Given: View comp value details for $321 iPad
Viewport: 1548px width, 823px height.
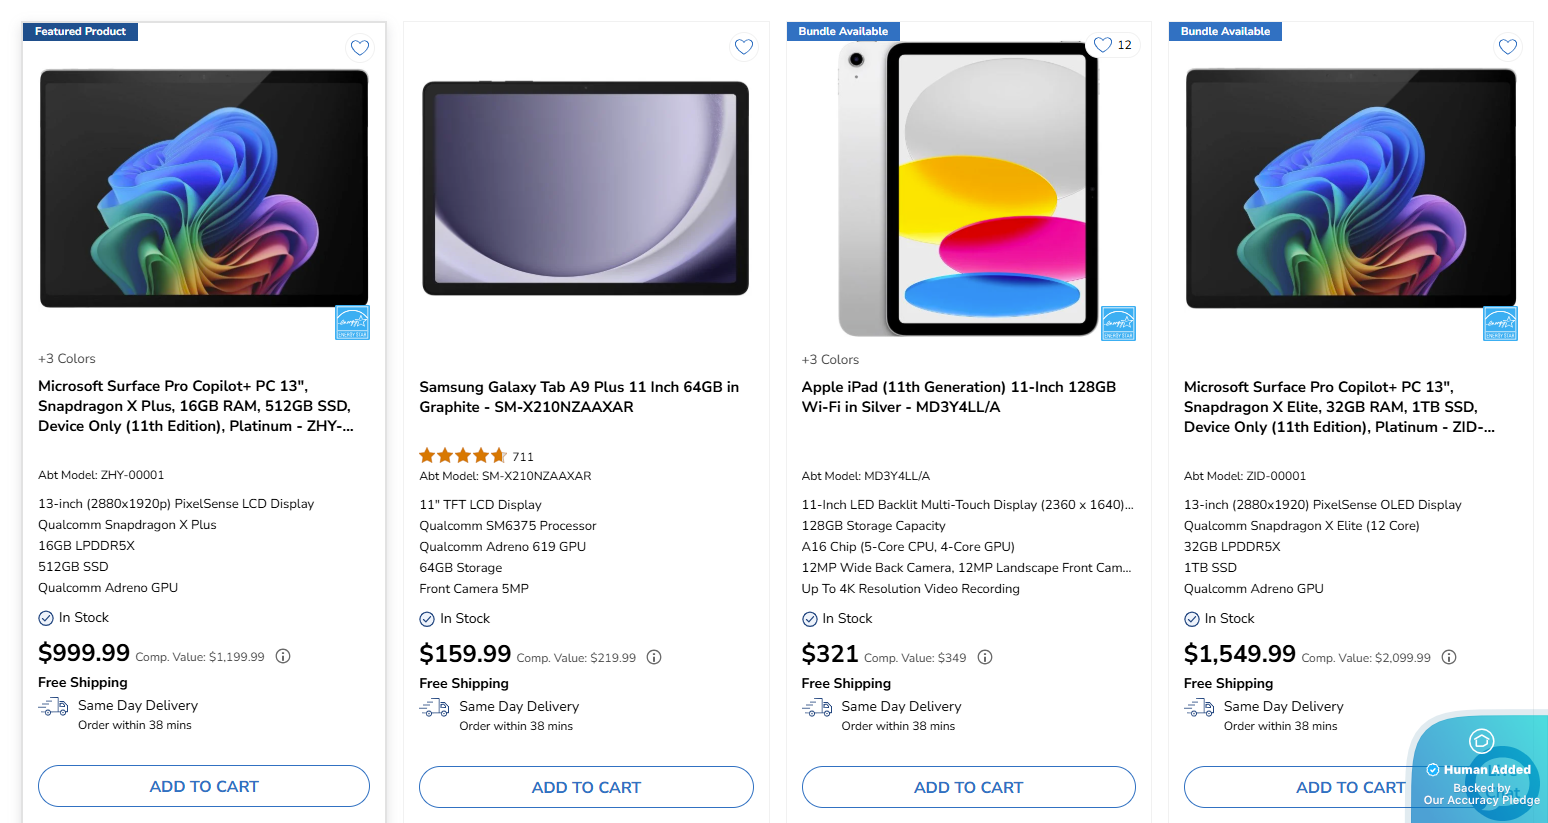Looking at the screenshot, I should tap(985, 658).
